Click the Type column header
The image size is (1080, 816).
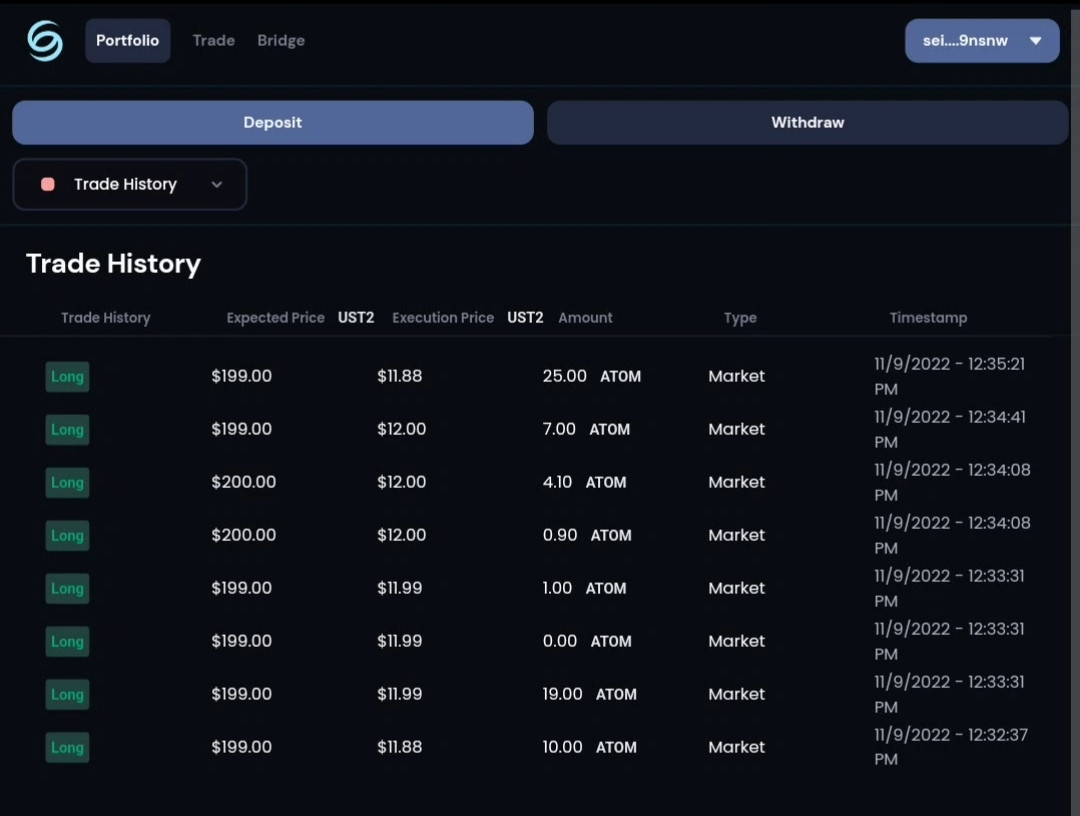[740, 317]
